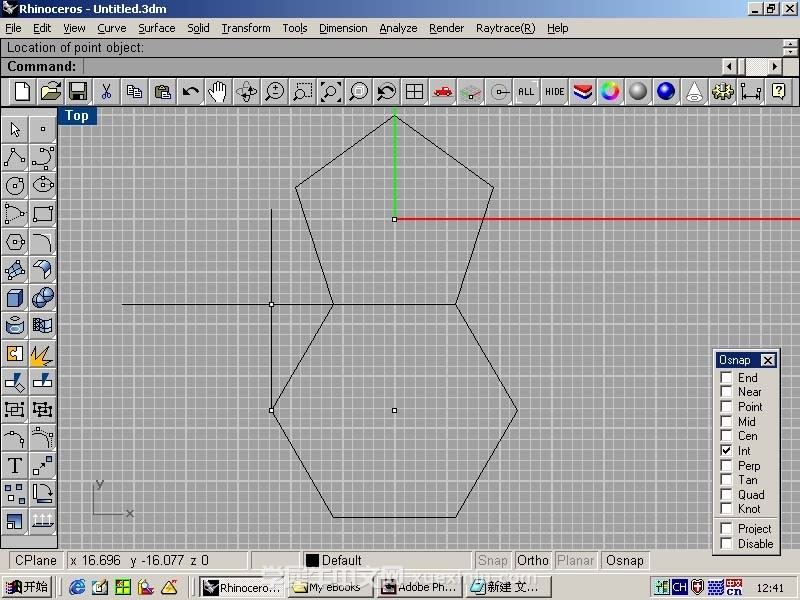
Task: Select the Rectangle tool
Action: (43, 213)
